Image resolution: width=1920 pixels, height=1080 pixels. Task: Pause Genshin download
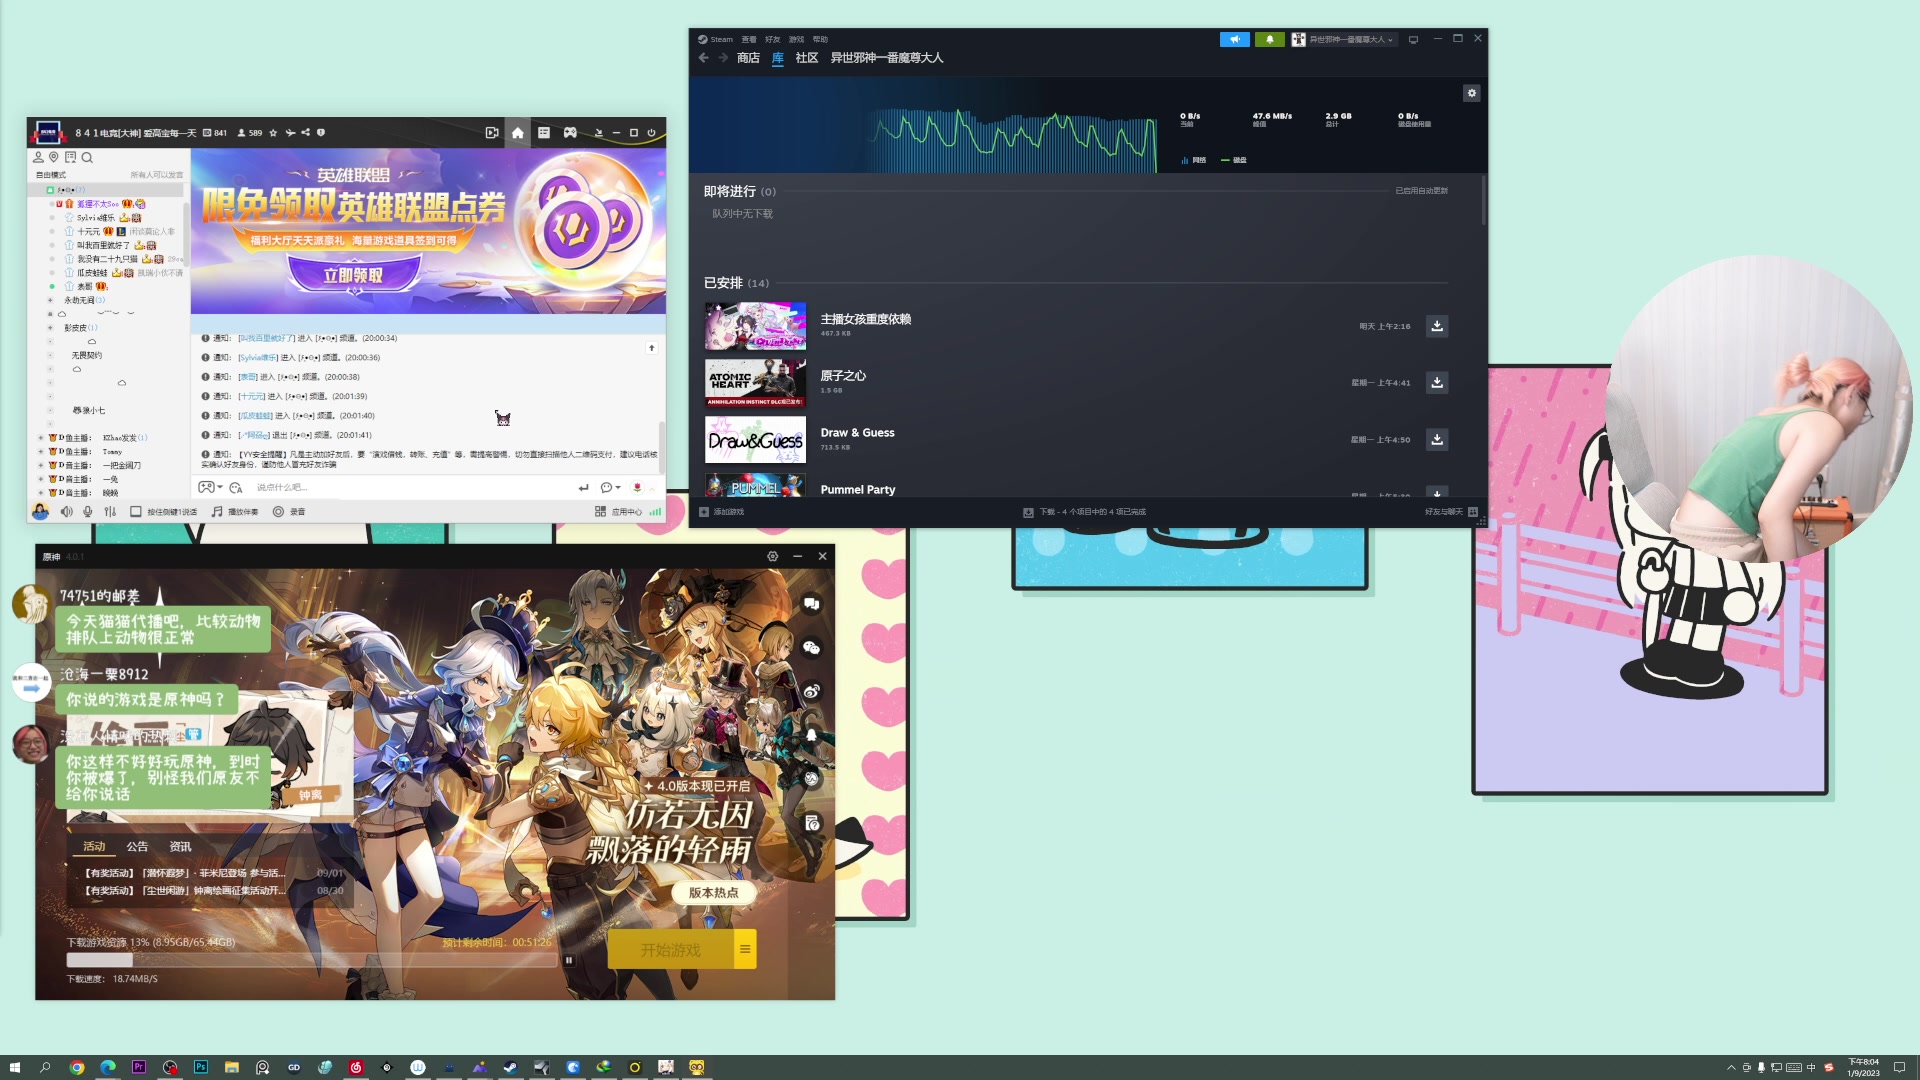pyautogui.click(x=569, y=960)
